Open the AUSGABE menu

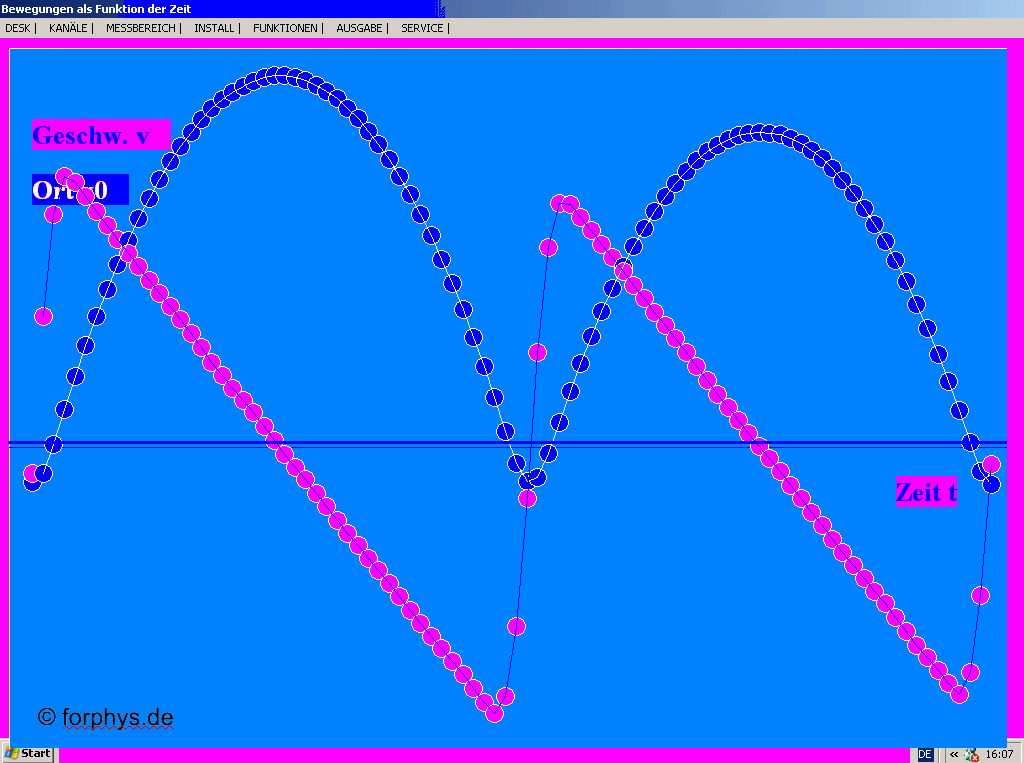[x=360, y=28]
